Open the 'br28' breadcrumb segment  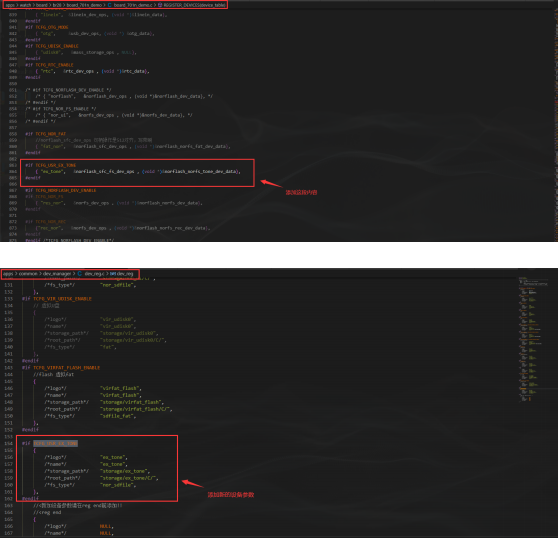[x=57, y=5]
